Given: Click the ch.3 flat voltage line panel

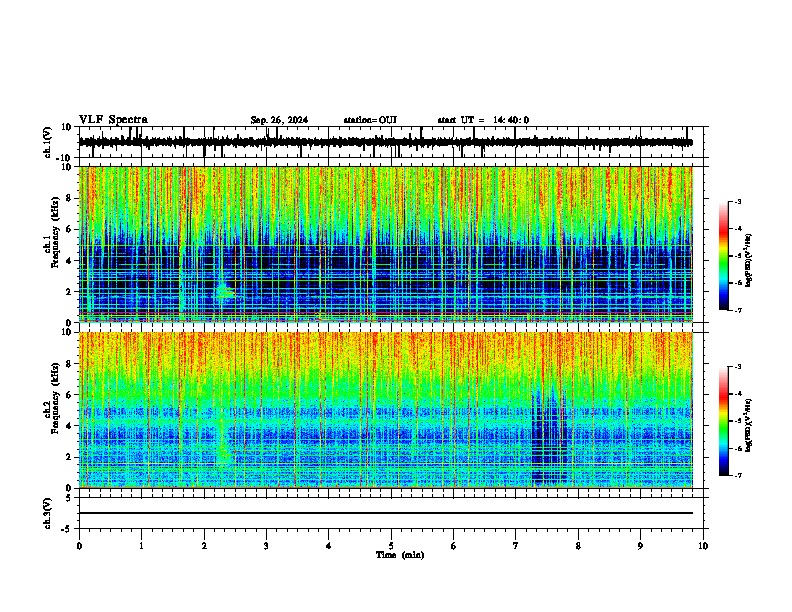Looking at the screenshot, I should [x=391, y=513].
